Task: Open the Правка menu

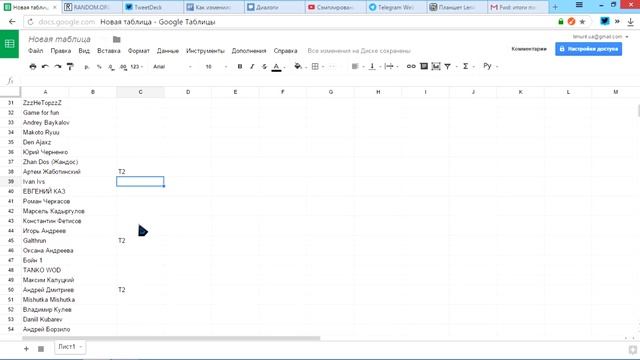Action: tap(61, 51)
